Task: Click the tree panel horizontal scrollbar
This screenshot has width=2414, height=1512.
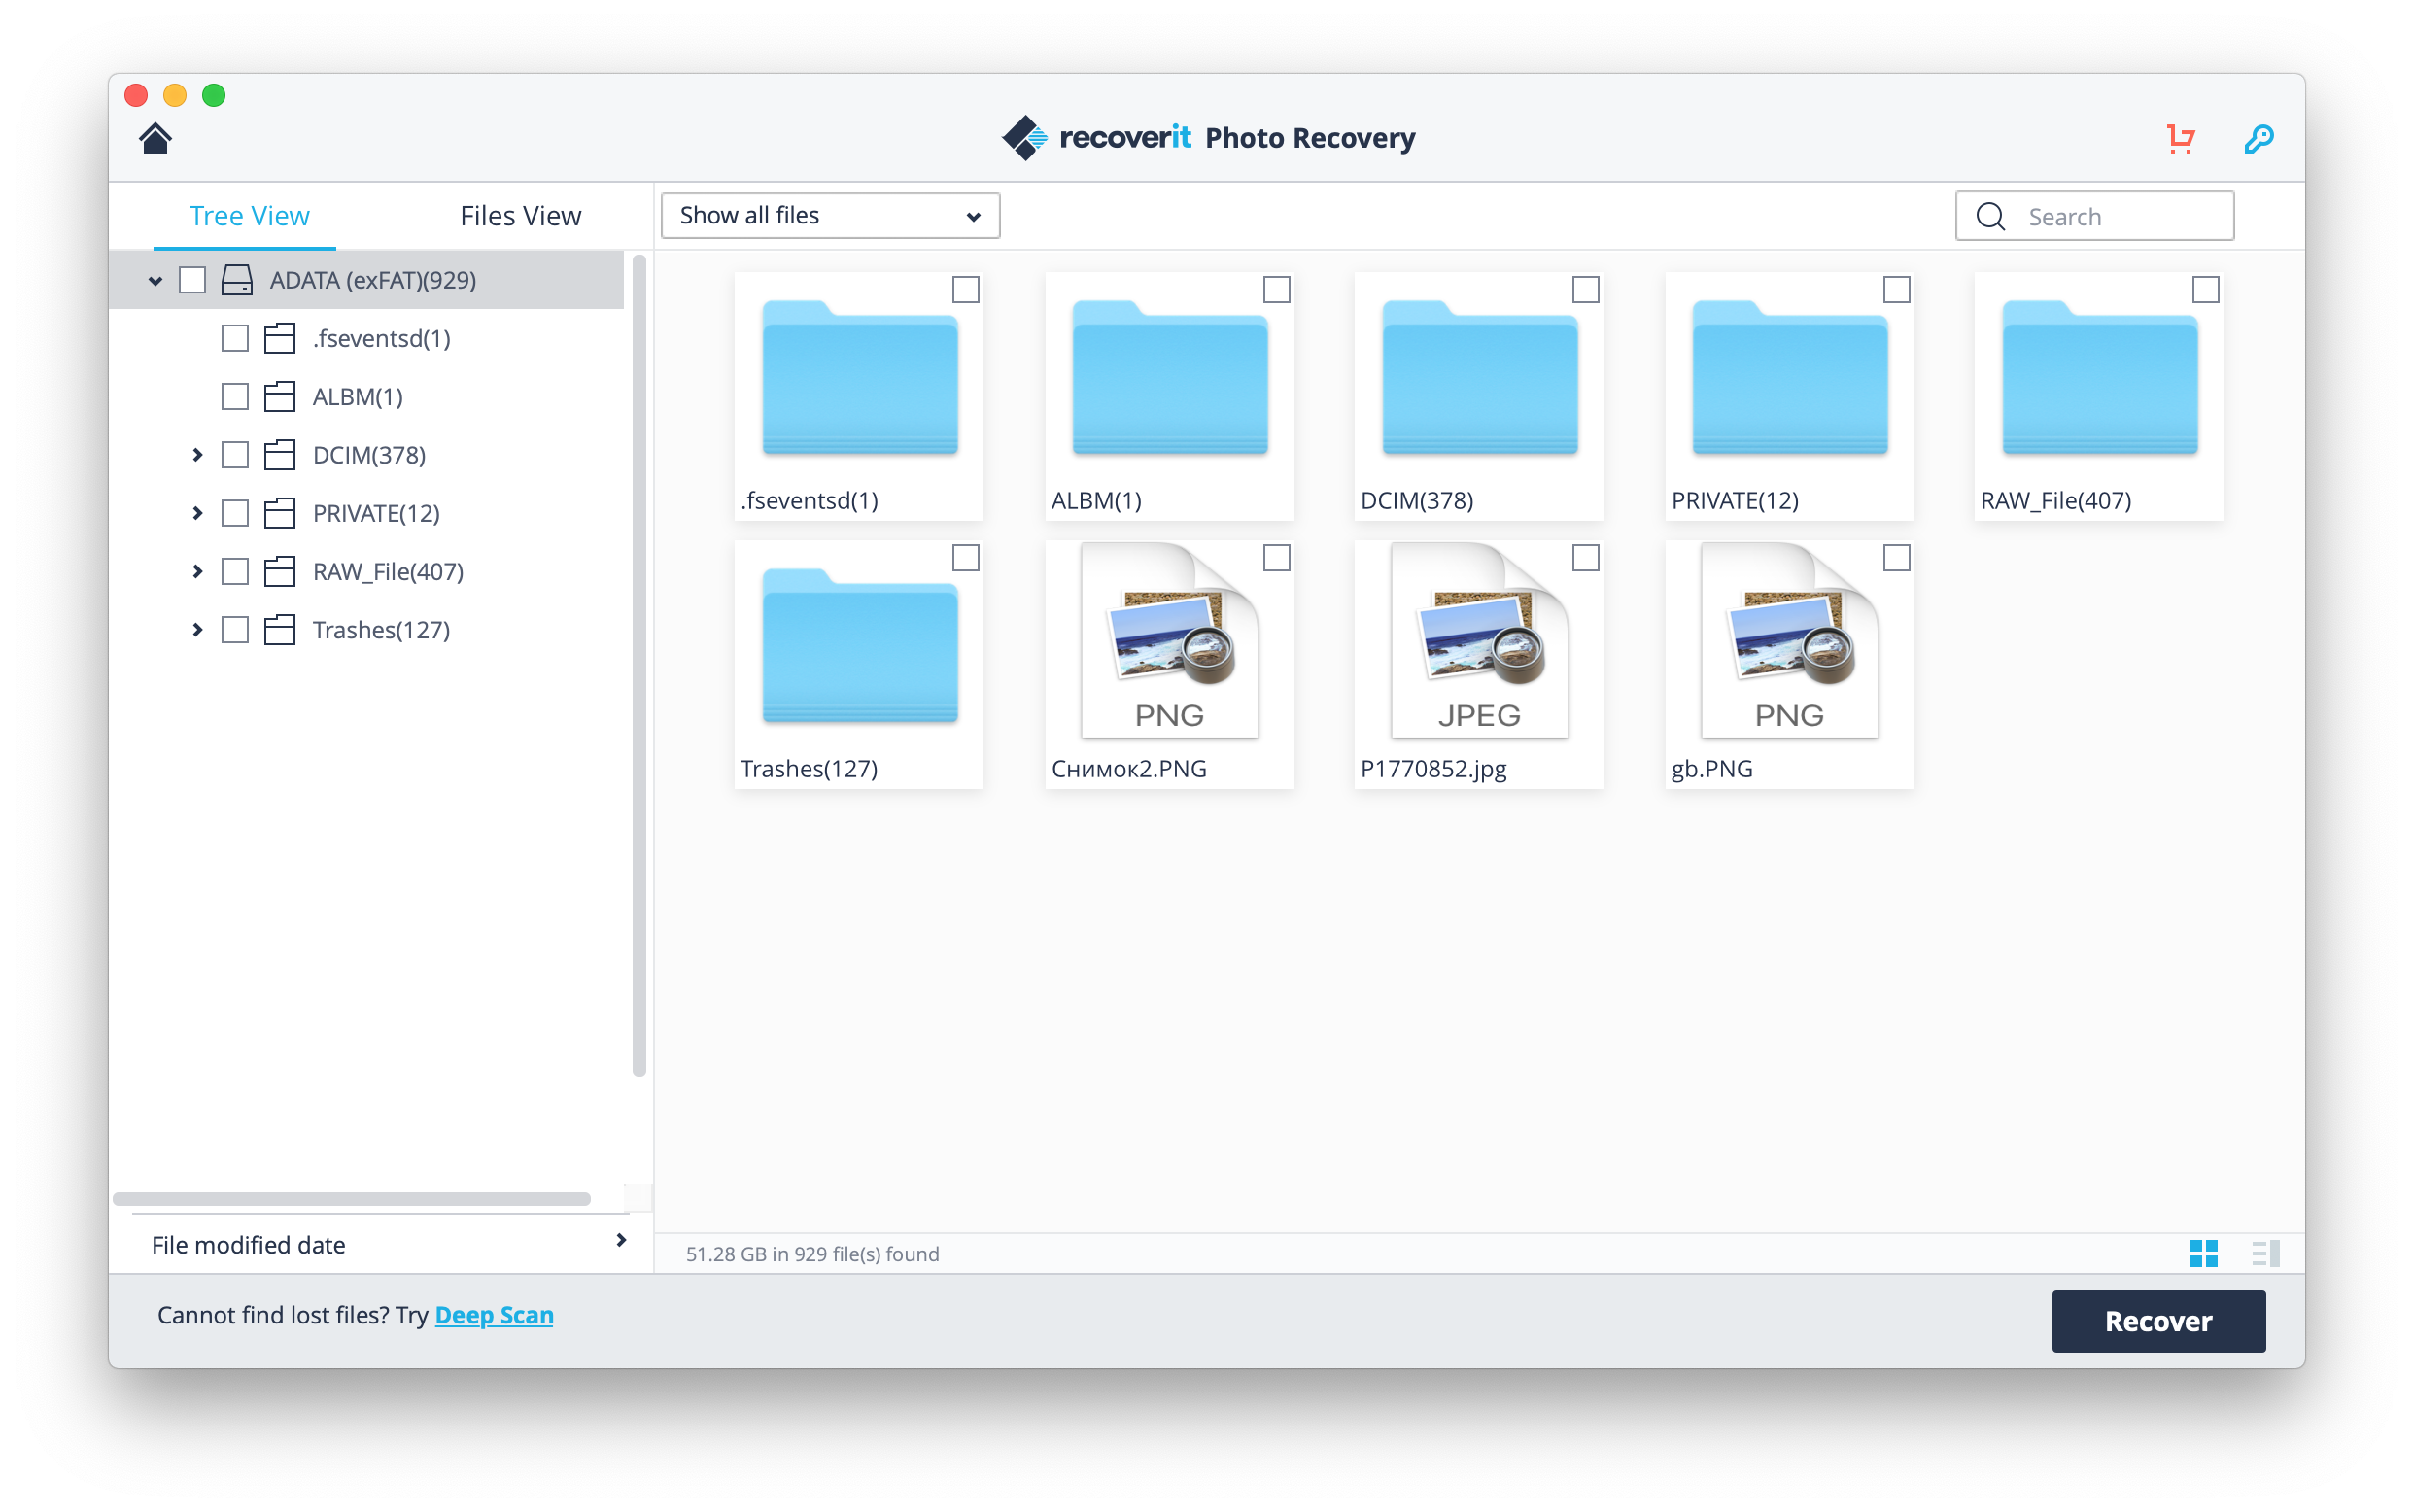Action: (x=351, y=1198)
